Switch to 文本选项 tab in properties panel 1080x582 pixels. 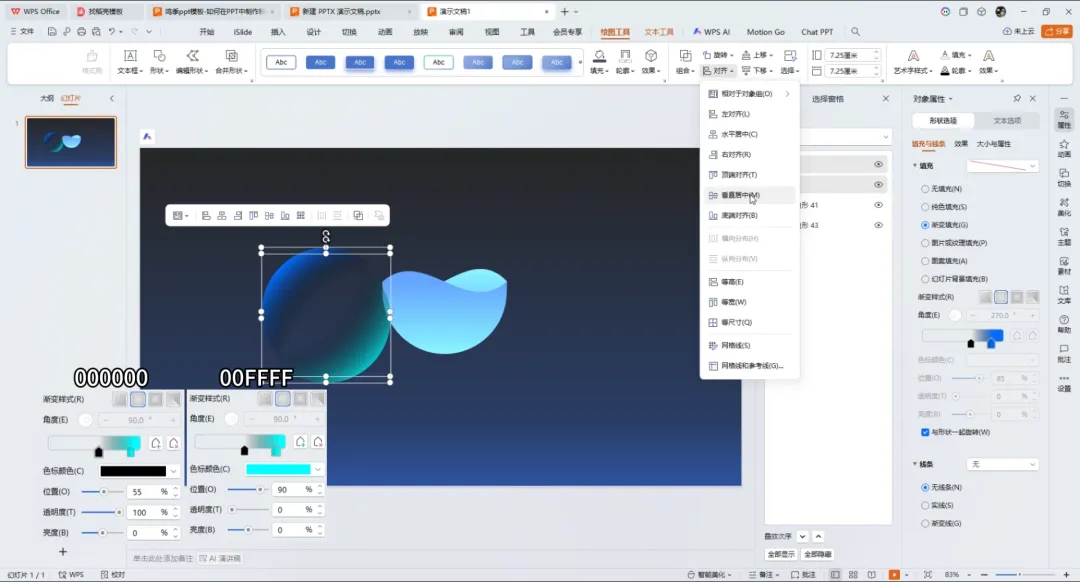coord(1007,121)
